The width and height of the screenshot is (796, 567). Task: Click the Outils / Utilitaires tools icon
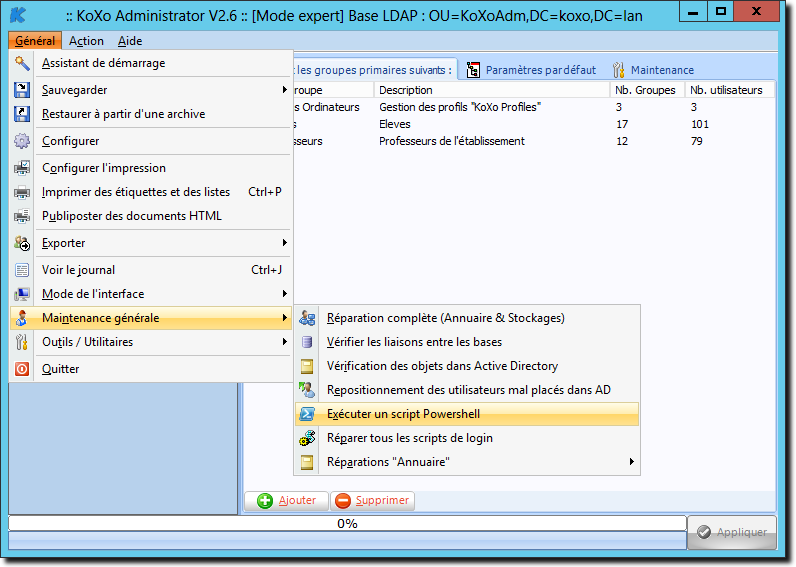tap(22, 342)
